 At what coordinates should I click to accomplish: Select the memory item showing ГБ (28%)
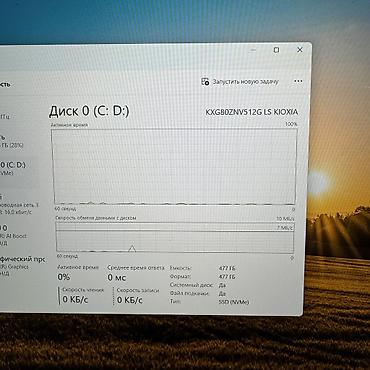(x=12, y=141)
